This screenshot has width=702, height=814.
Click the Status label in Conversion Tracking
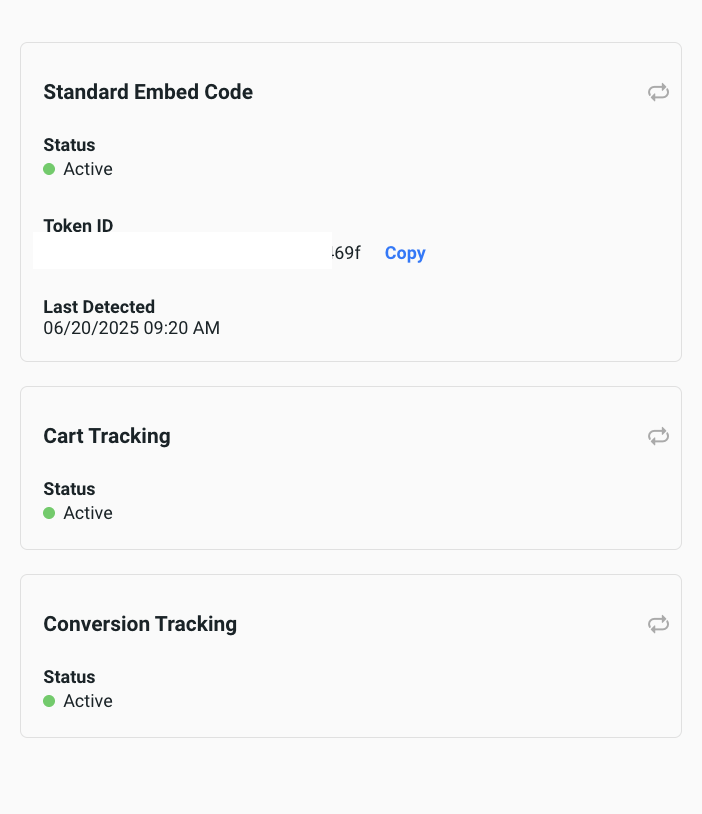69,677
